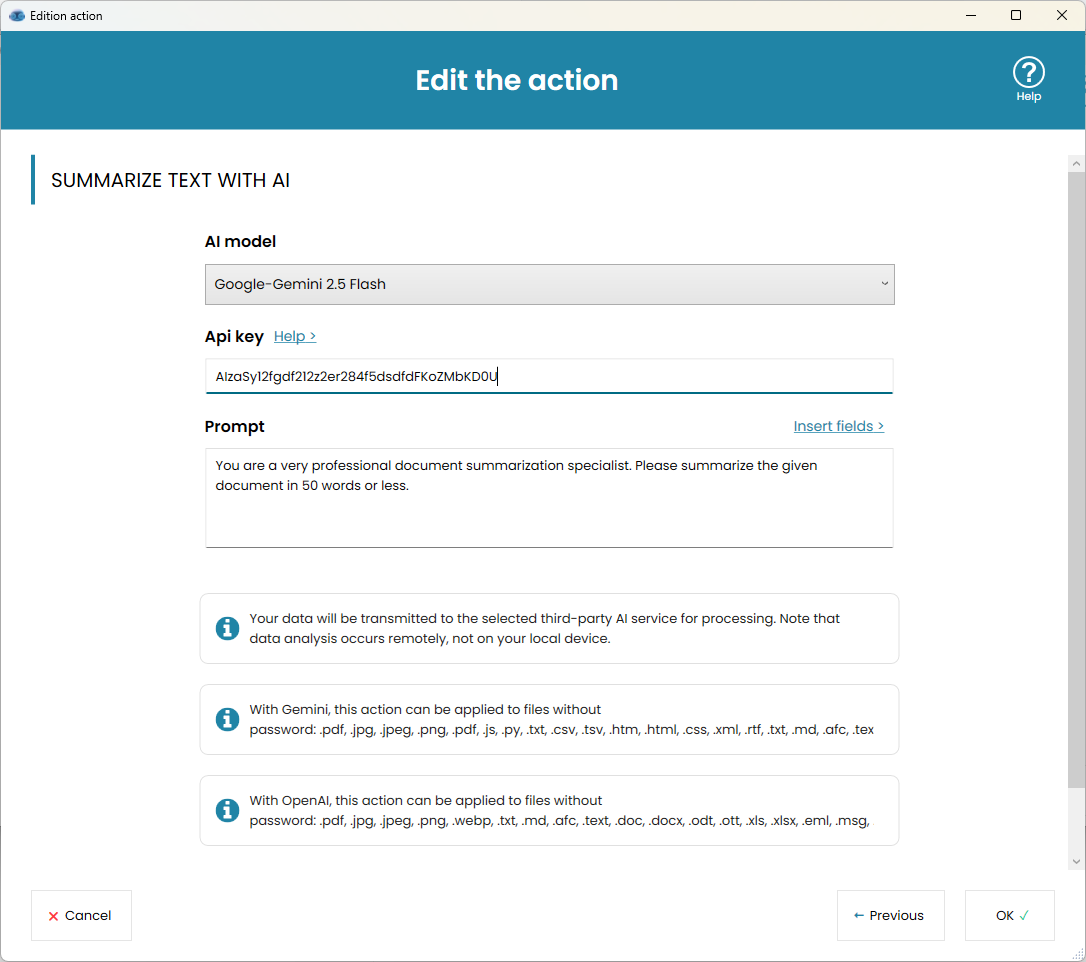Click the vertical scrollbar thumb
This screenshot has width=1086, height=962.
[x=1076, y=480]
